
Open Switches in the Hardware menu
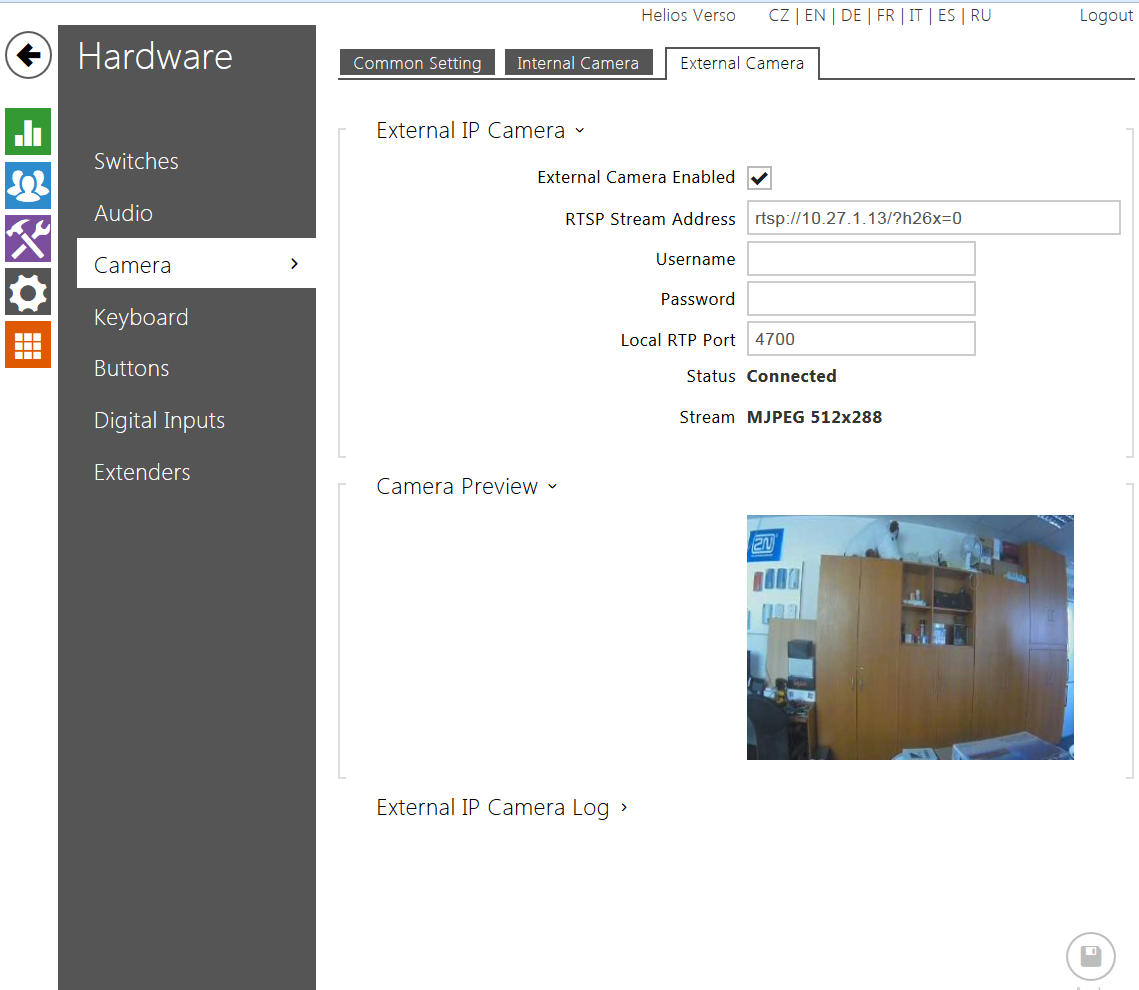click(136, 162)
